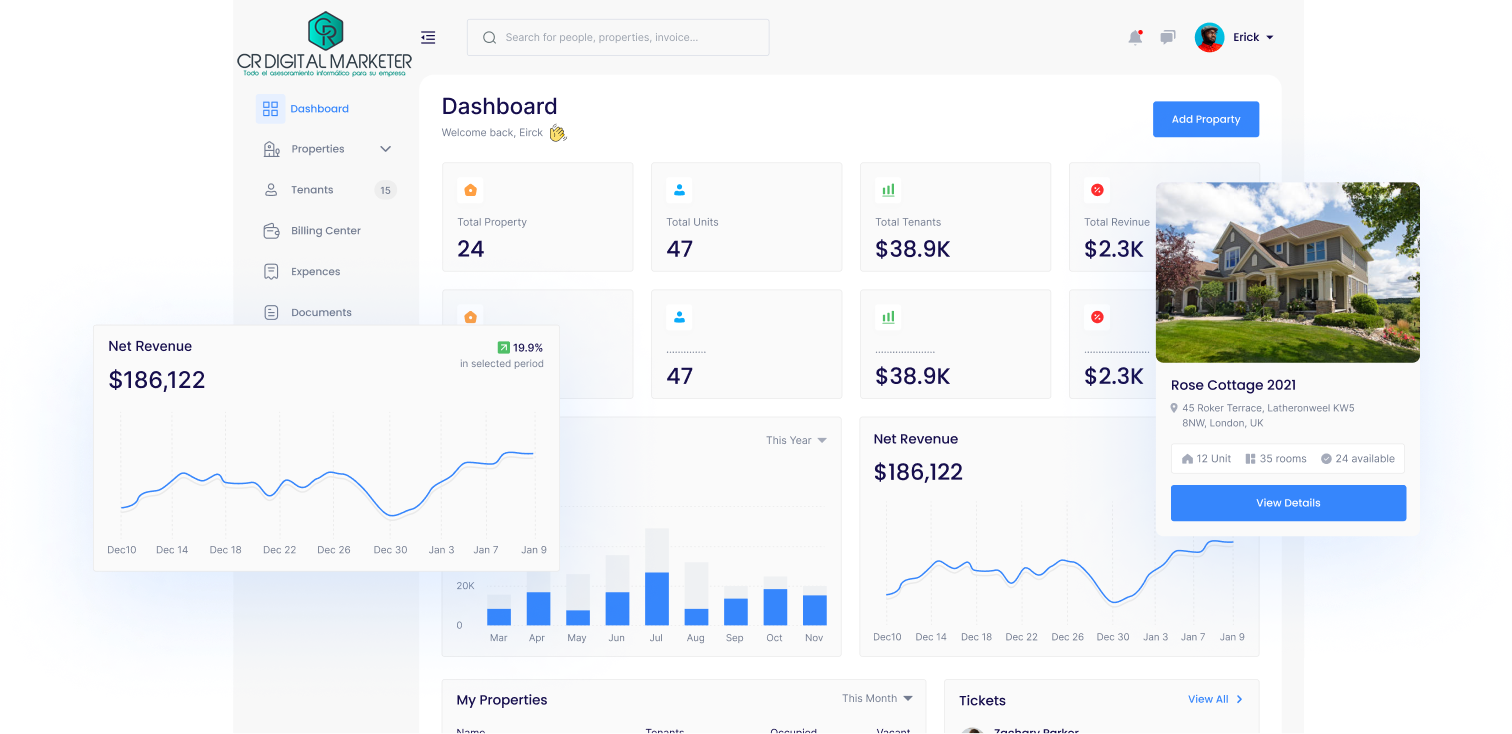The width and height of the screenshot is (1512, 734).
Task: Click the search input field
Action: point(618,37)
